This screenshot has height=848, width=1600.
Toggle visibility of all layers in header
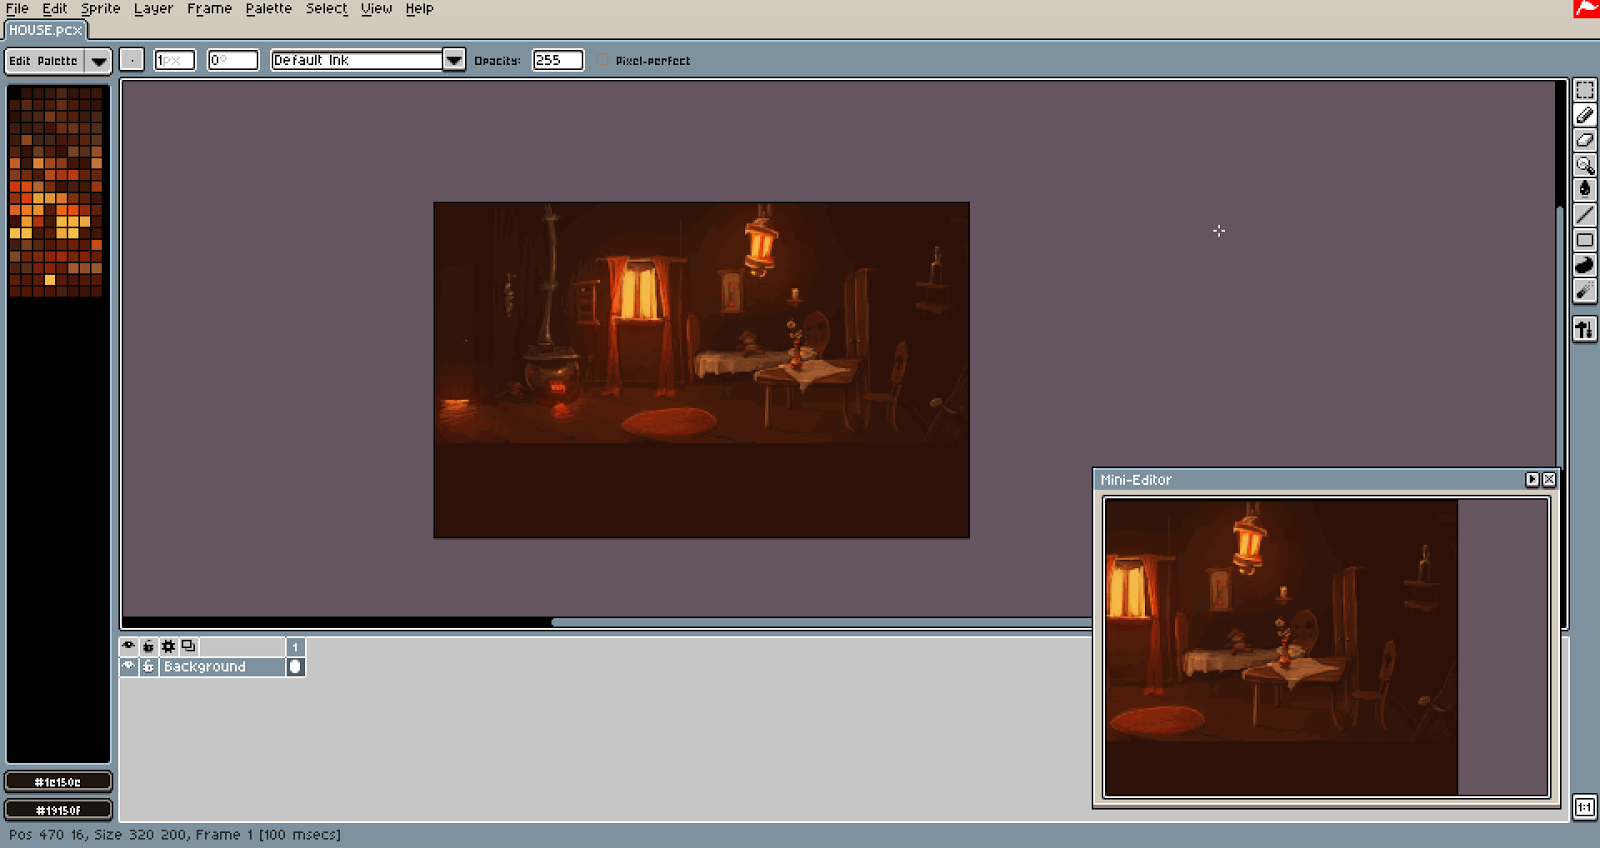tap(128, 647)
